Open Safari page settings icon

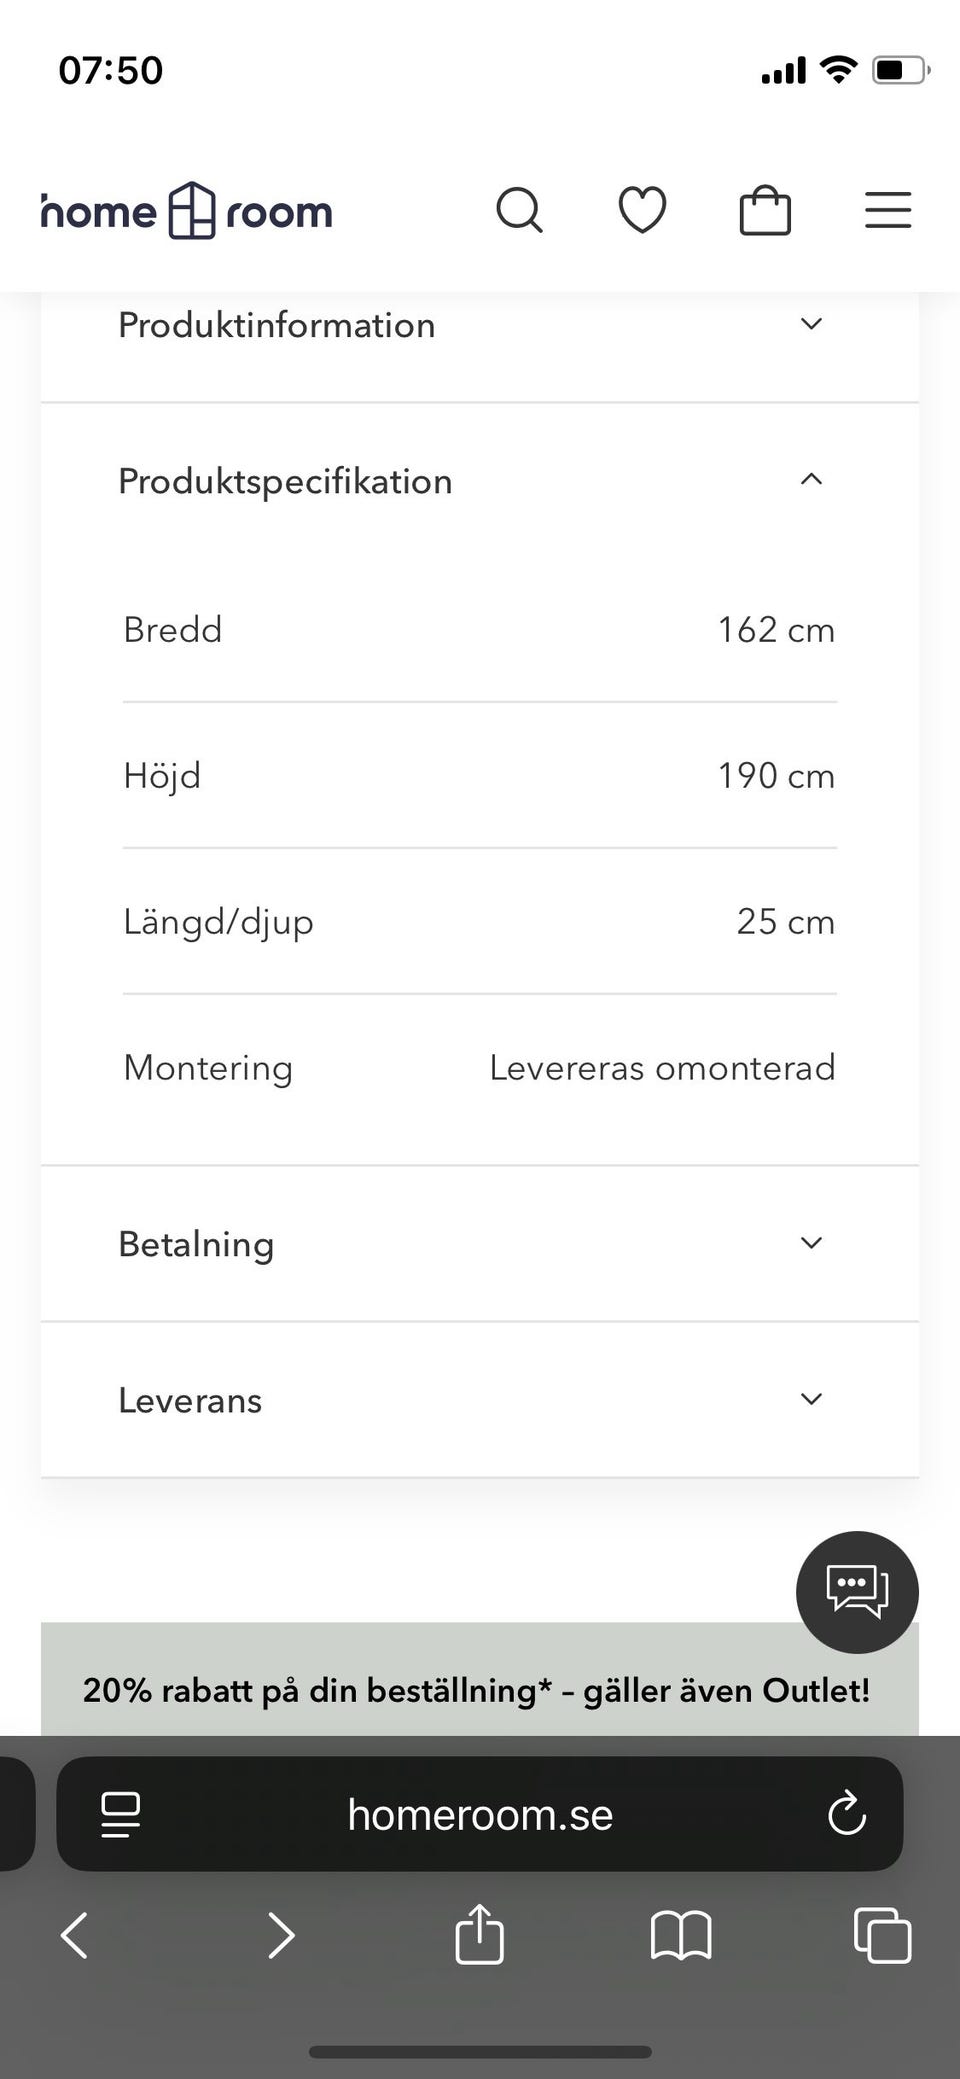121,1814
